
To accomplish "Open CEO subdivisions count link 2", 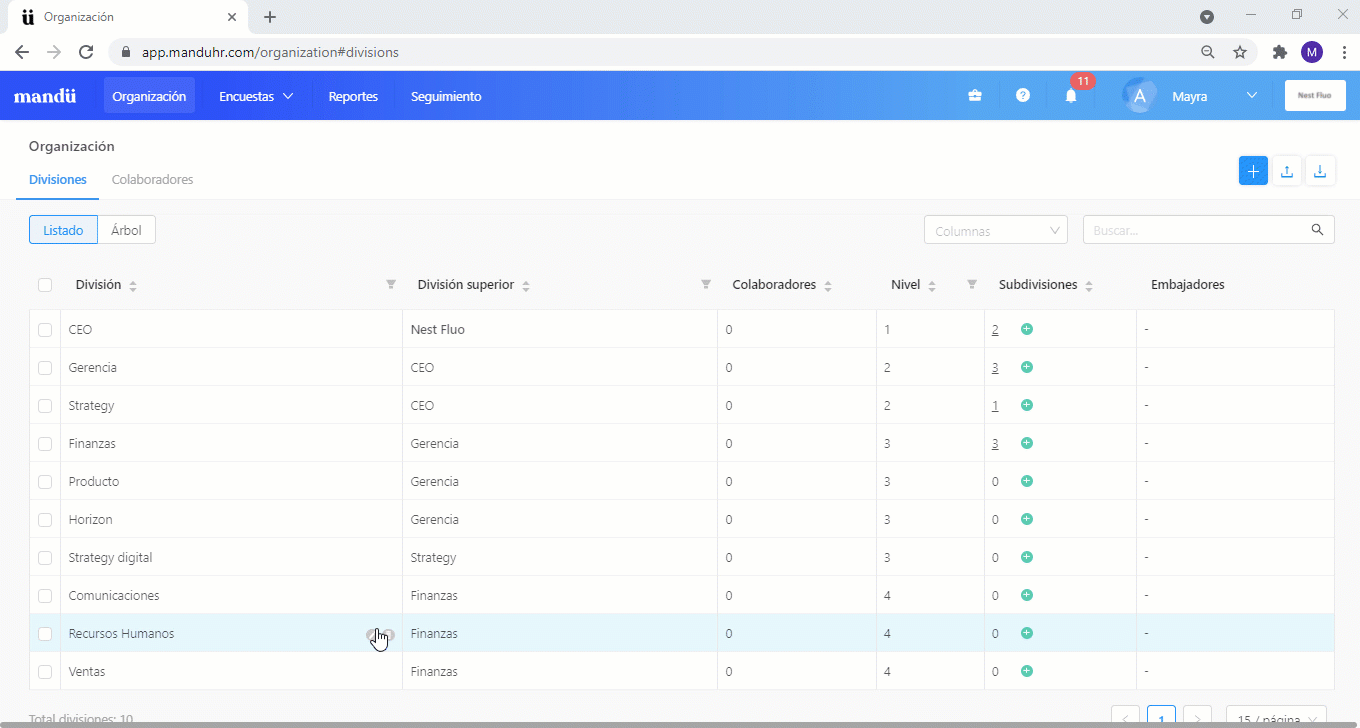I will pos(995,329).
